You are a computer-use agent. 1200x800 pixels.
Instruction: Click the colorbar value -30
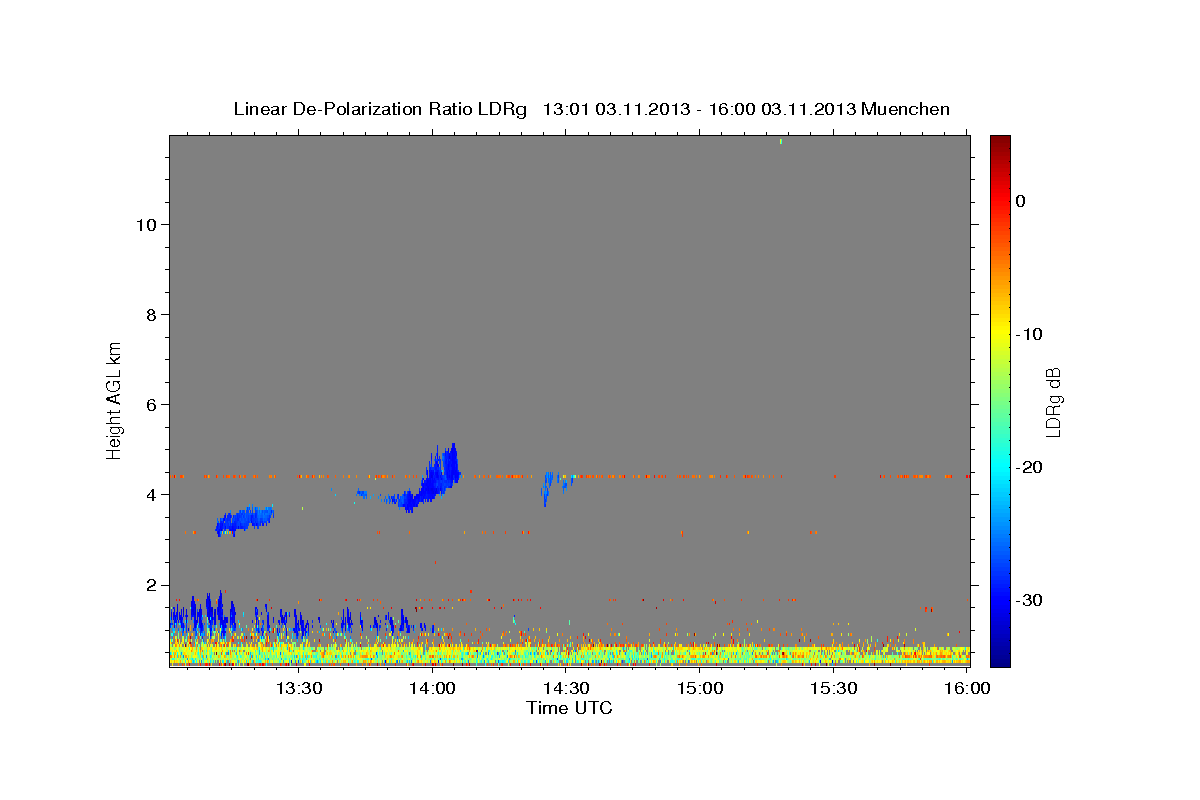click(x=1030, y=600)
